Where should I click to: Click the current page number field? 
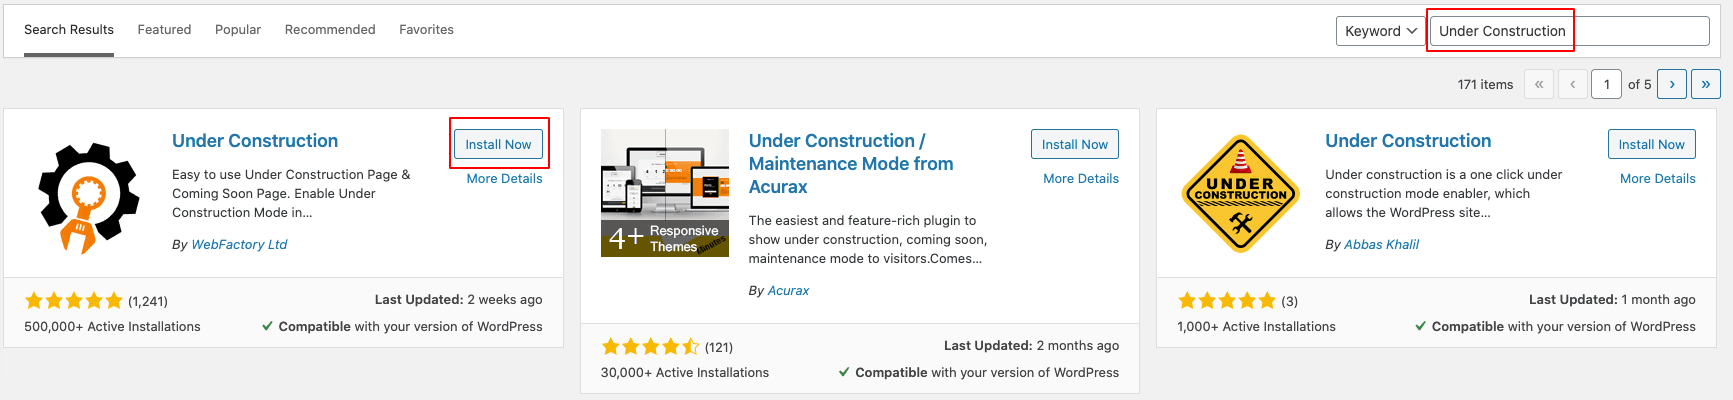point(1606,84)
